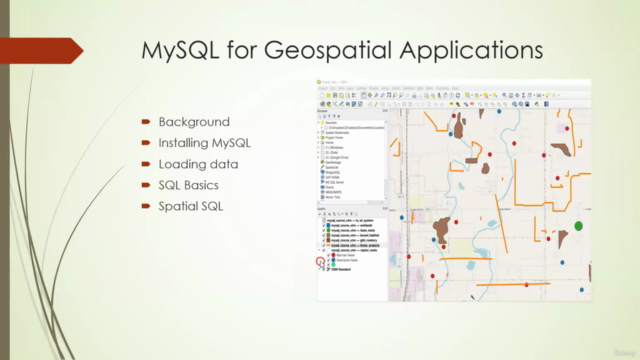The image size is (640, 360).
Task: Click the 'Loading data' bullet text
Action: tap(198, 164)
